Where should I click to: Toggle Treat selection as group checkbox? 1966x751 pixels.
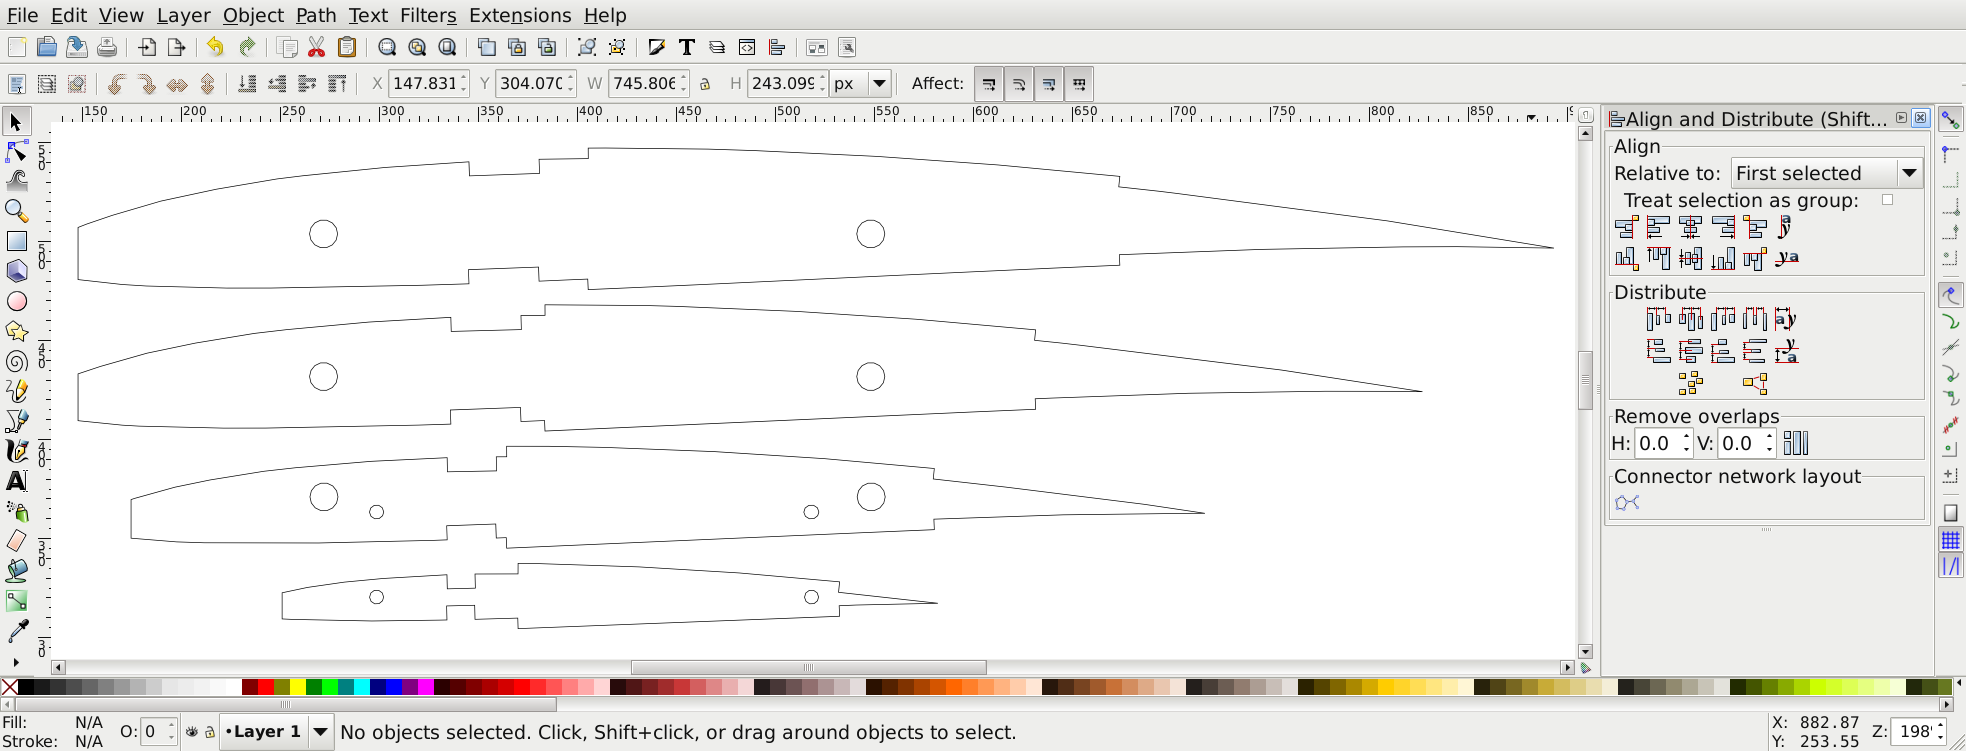pos(1887,200)
